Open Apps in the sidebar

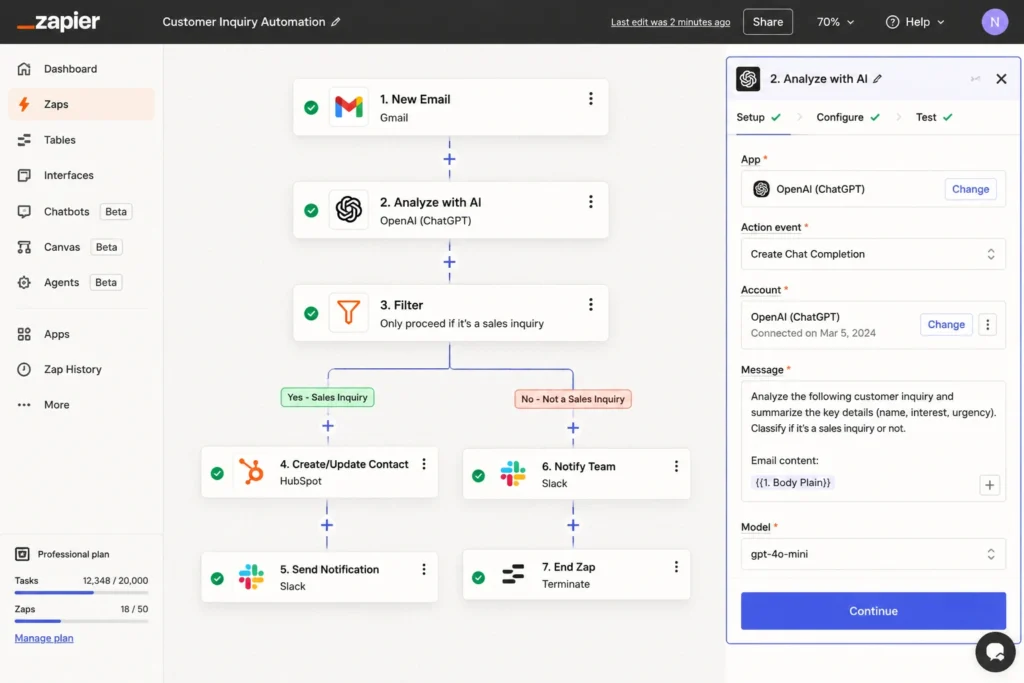tap(81, 334)
